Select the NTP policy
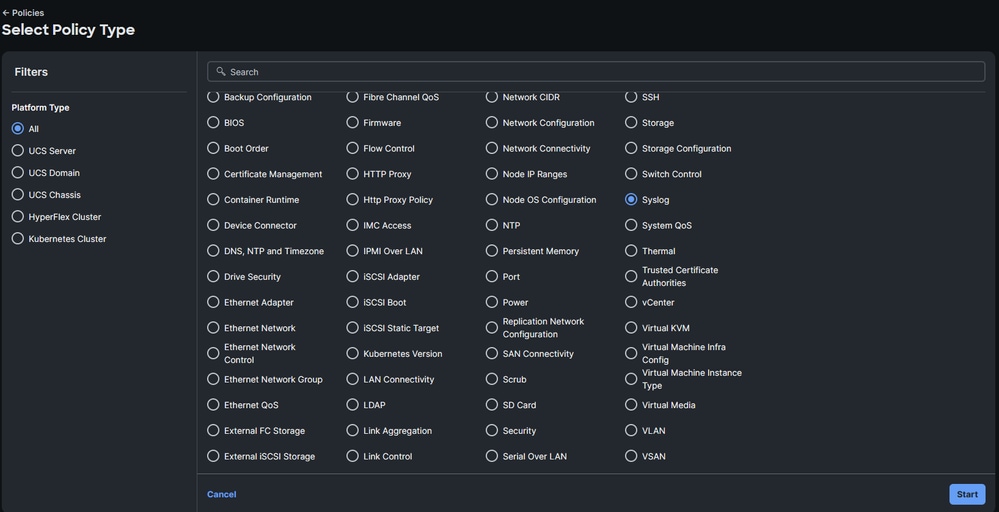The height and width of the screenshot is (512, 999). (492, 225)
